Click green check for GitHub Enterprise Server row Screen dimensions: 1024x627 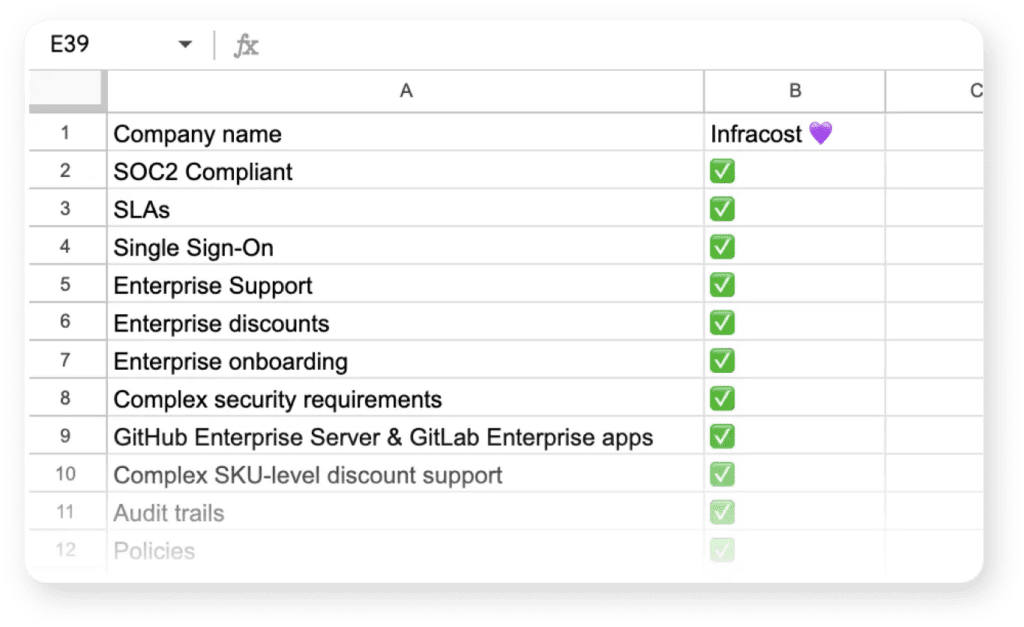tap(722, 436)
